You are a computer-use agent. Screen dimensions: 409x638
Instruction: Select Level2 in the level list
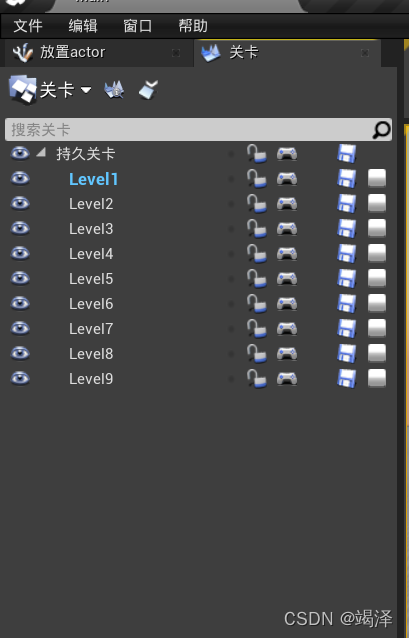pos(91,204)
